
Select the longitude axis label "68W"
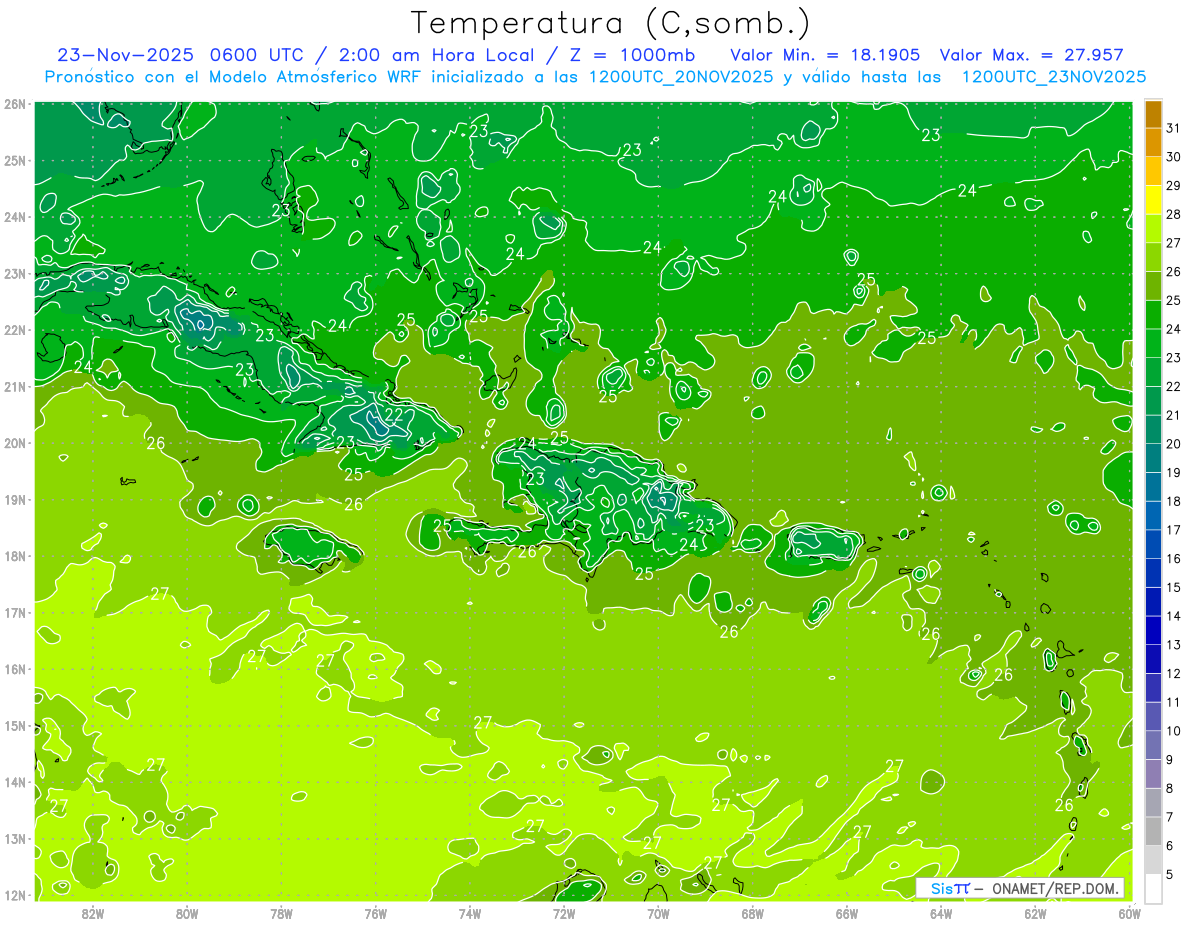[x=752, y=913]
